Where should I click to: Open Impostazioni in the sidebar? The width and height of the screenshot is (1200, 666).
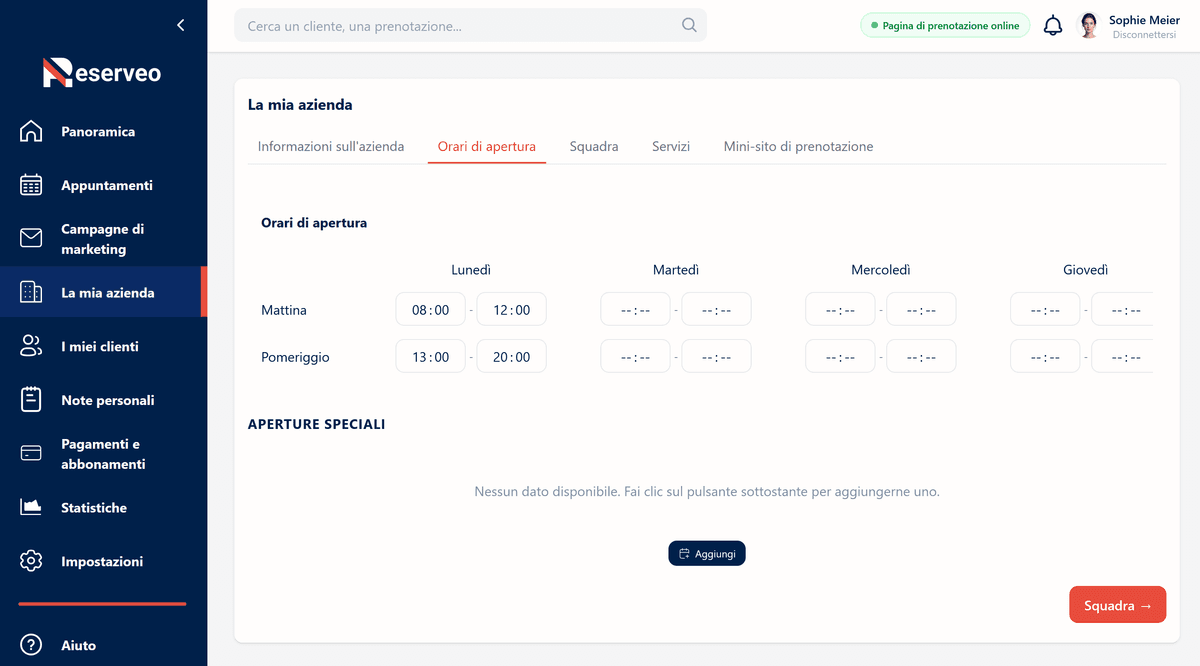pos(102,562)
